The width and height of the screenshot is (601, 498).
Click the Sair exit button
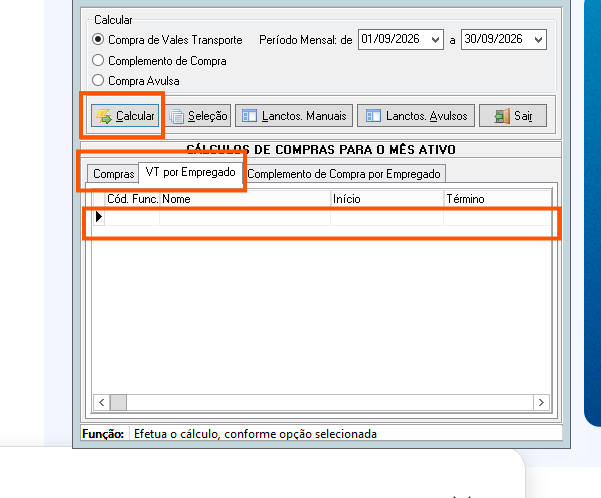pos(513,116)
